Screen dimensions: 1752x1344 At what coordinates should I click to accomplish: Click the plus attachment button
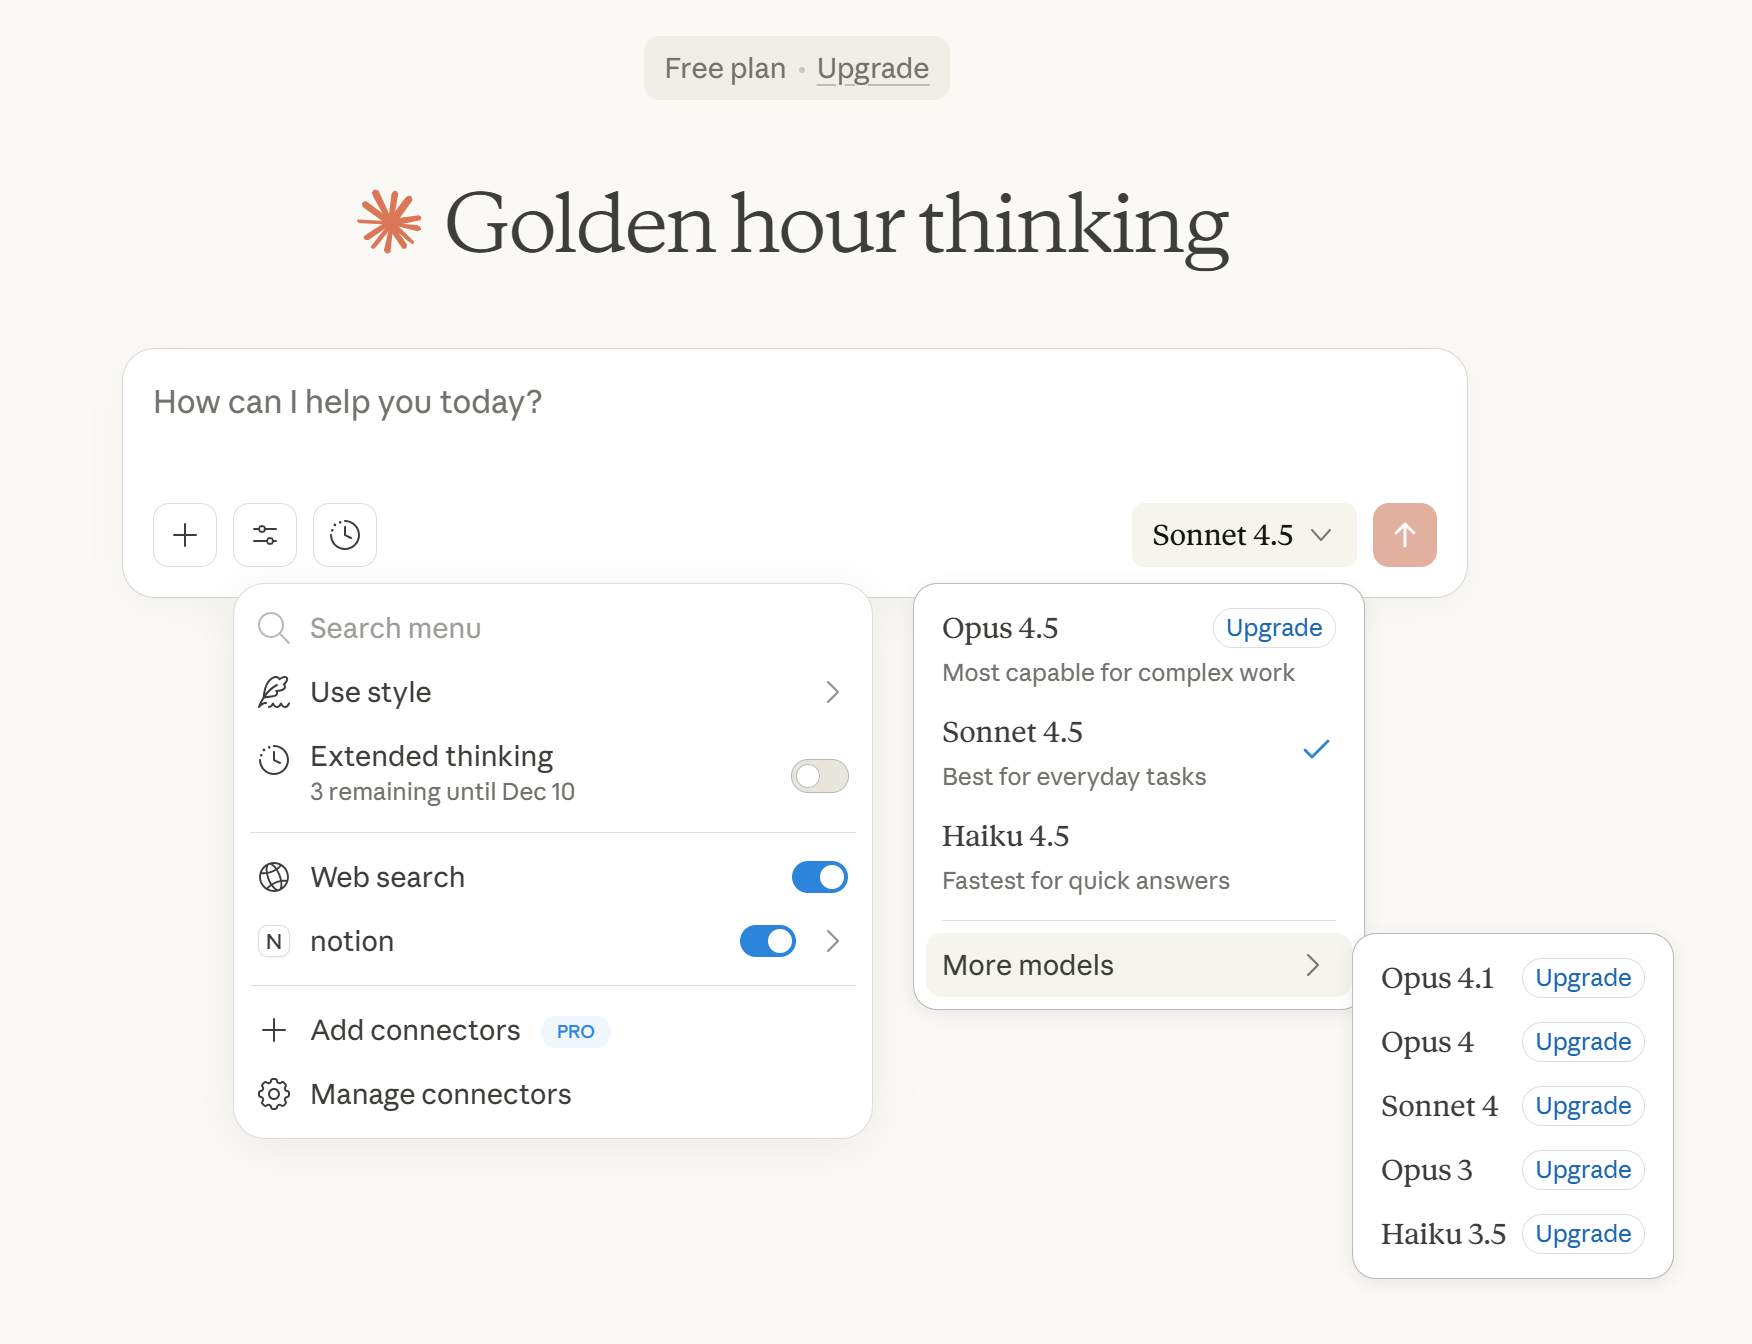click(x=185, y=535)
